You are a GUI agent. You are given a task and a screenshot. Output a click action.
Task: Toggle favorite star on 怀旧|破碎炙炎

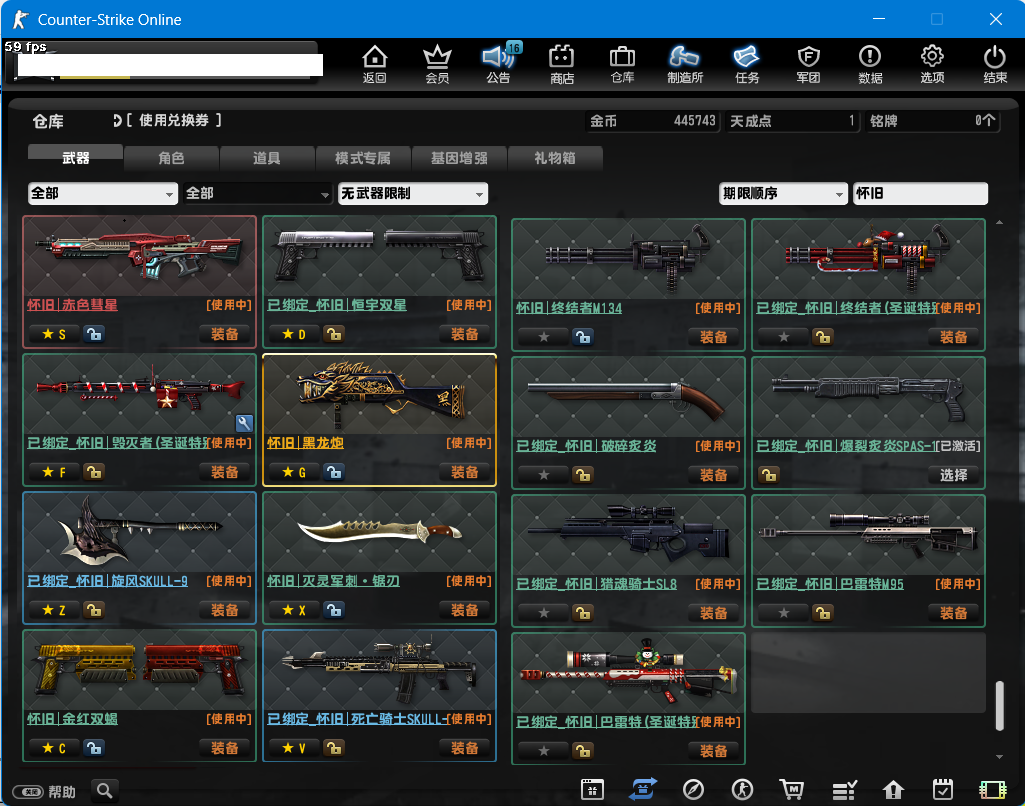point(544,475)
